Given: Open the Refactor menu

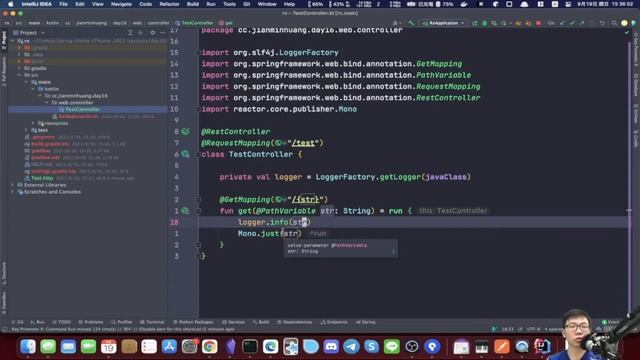Looking at the screenshot, I should (169, 4).
